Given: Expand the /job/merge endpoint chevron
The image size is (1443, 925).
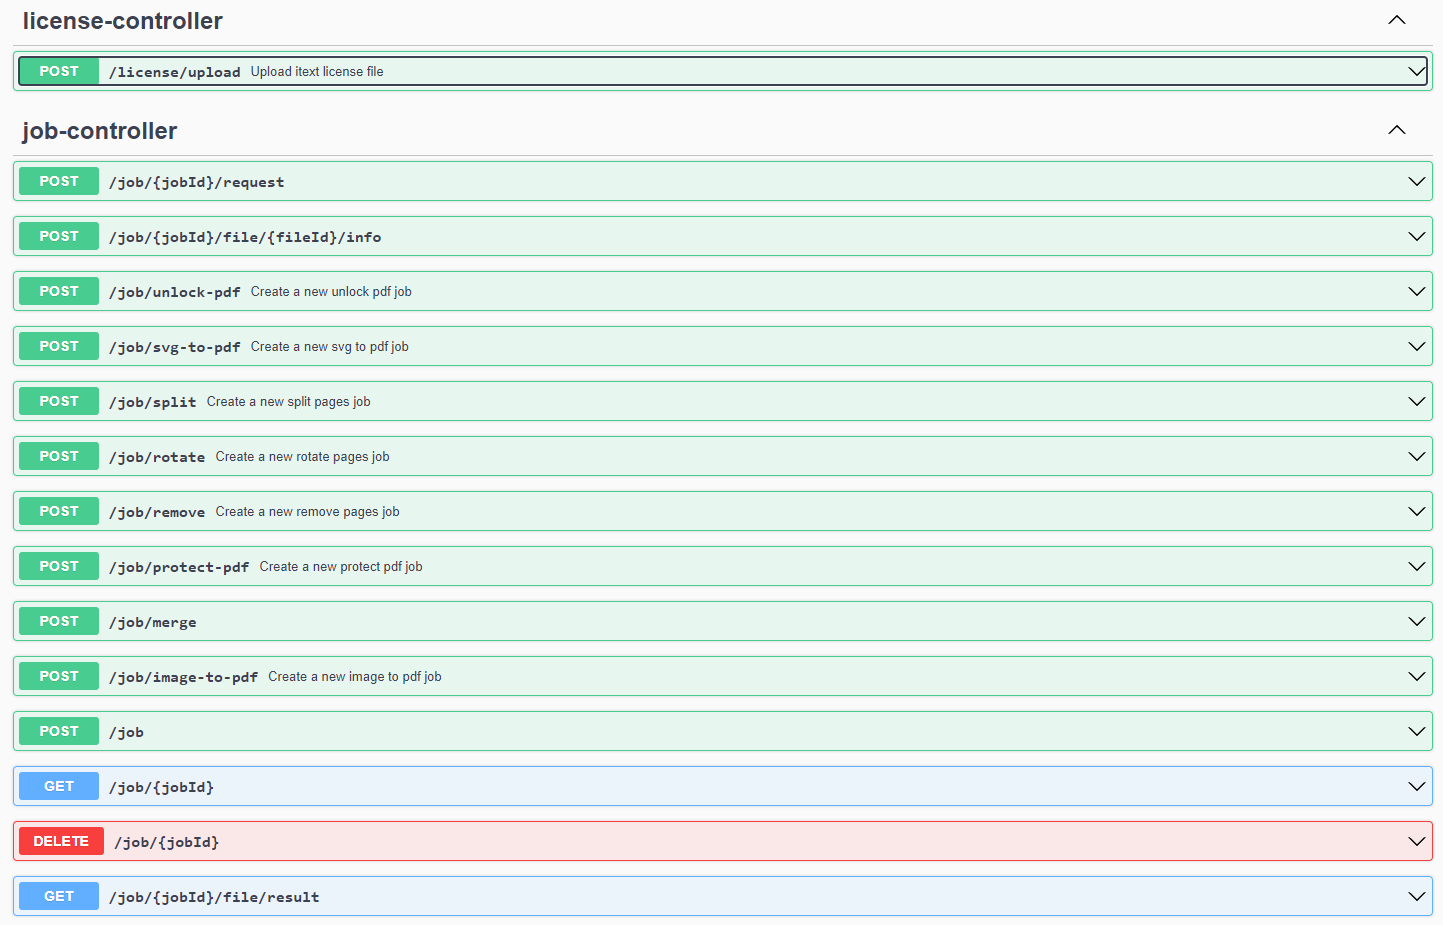Looking at the screenshot, I should click(x=1416, y=622).
